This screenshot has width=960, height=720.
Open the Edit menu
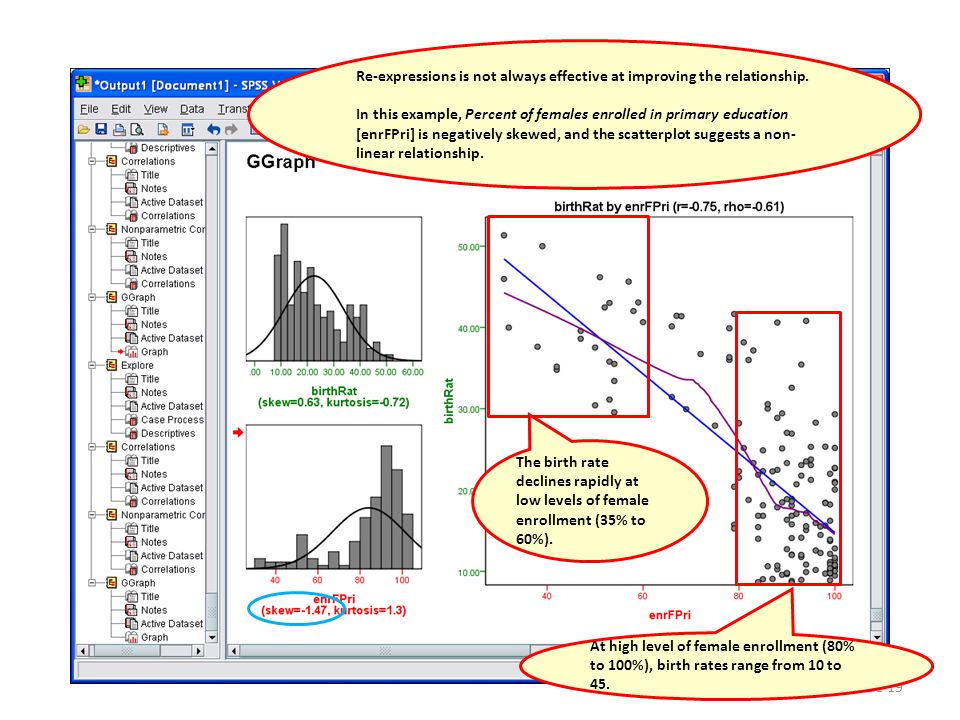(121, 109)
